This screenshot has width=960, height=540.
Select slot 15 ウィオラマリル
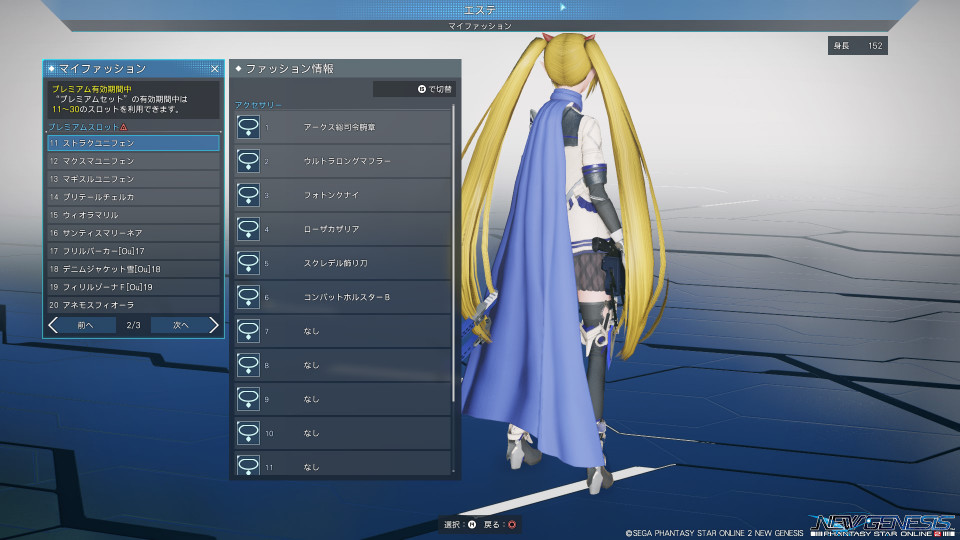pos(133,215)
